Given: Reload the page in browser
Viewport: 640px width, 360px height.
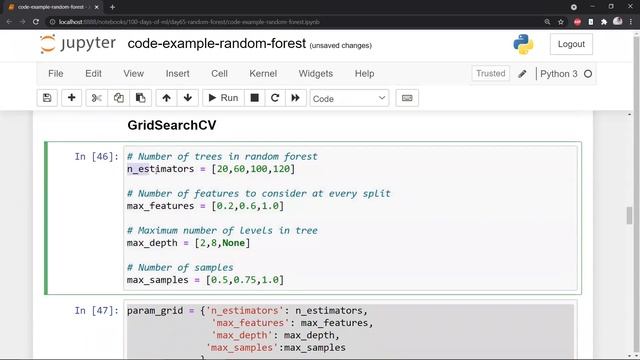Looking at the screenshot, I should click(x=36, y=22).
